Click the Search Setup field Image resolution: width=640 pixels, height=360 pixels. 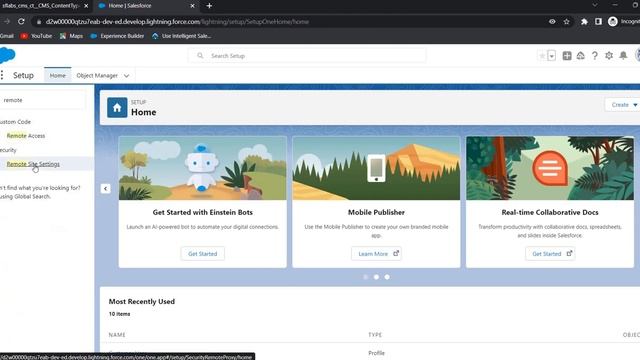(x=307, y=56)
